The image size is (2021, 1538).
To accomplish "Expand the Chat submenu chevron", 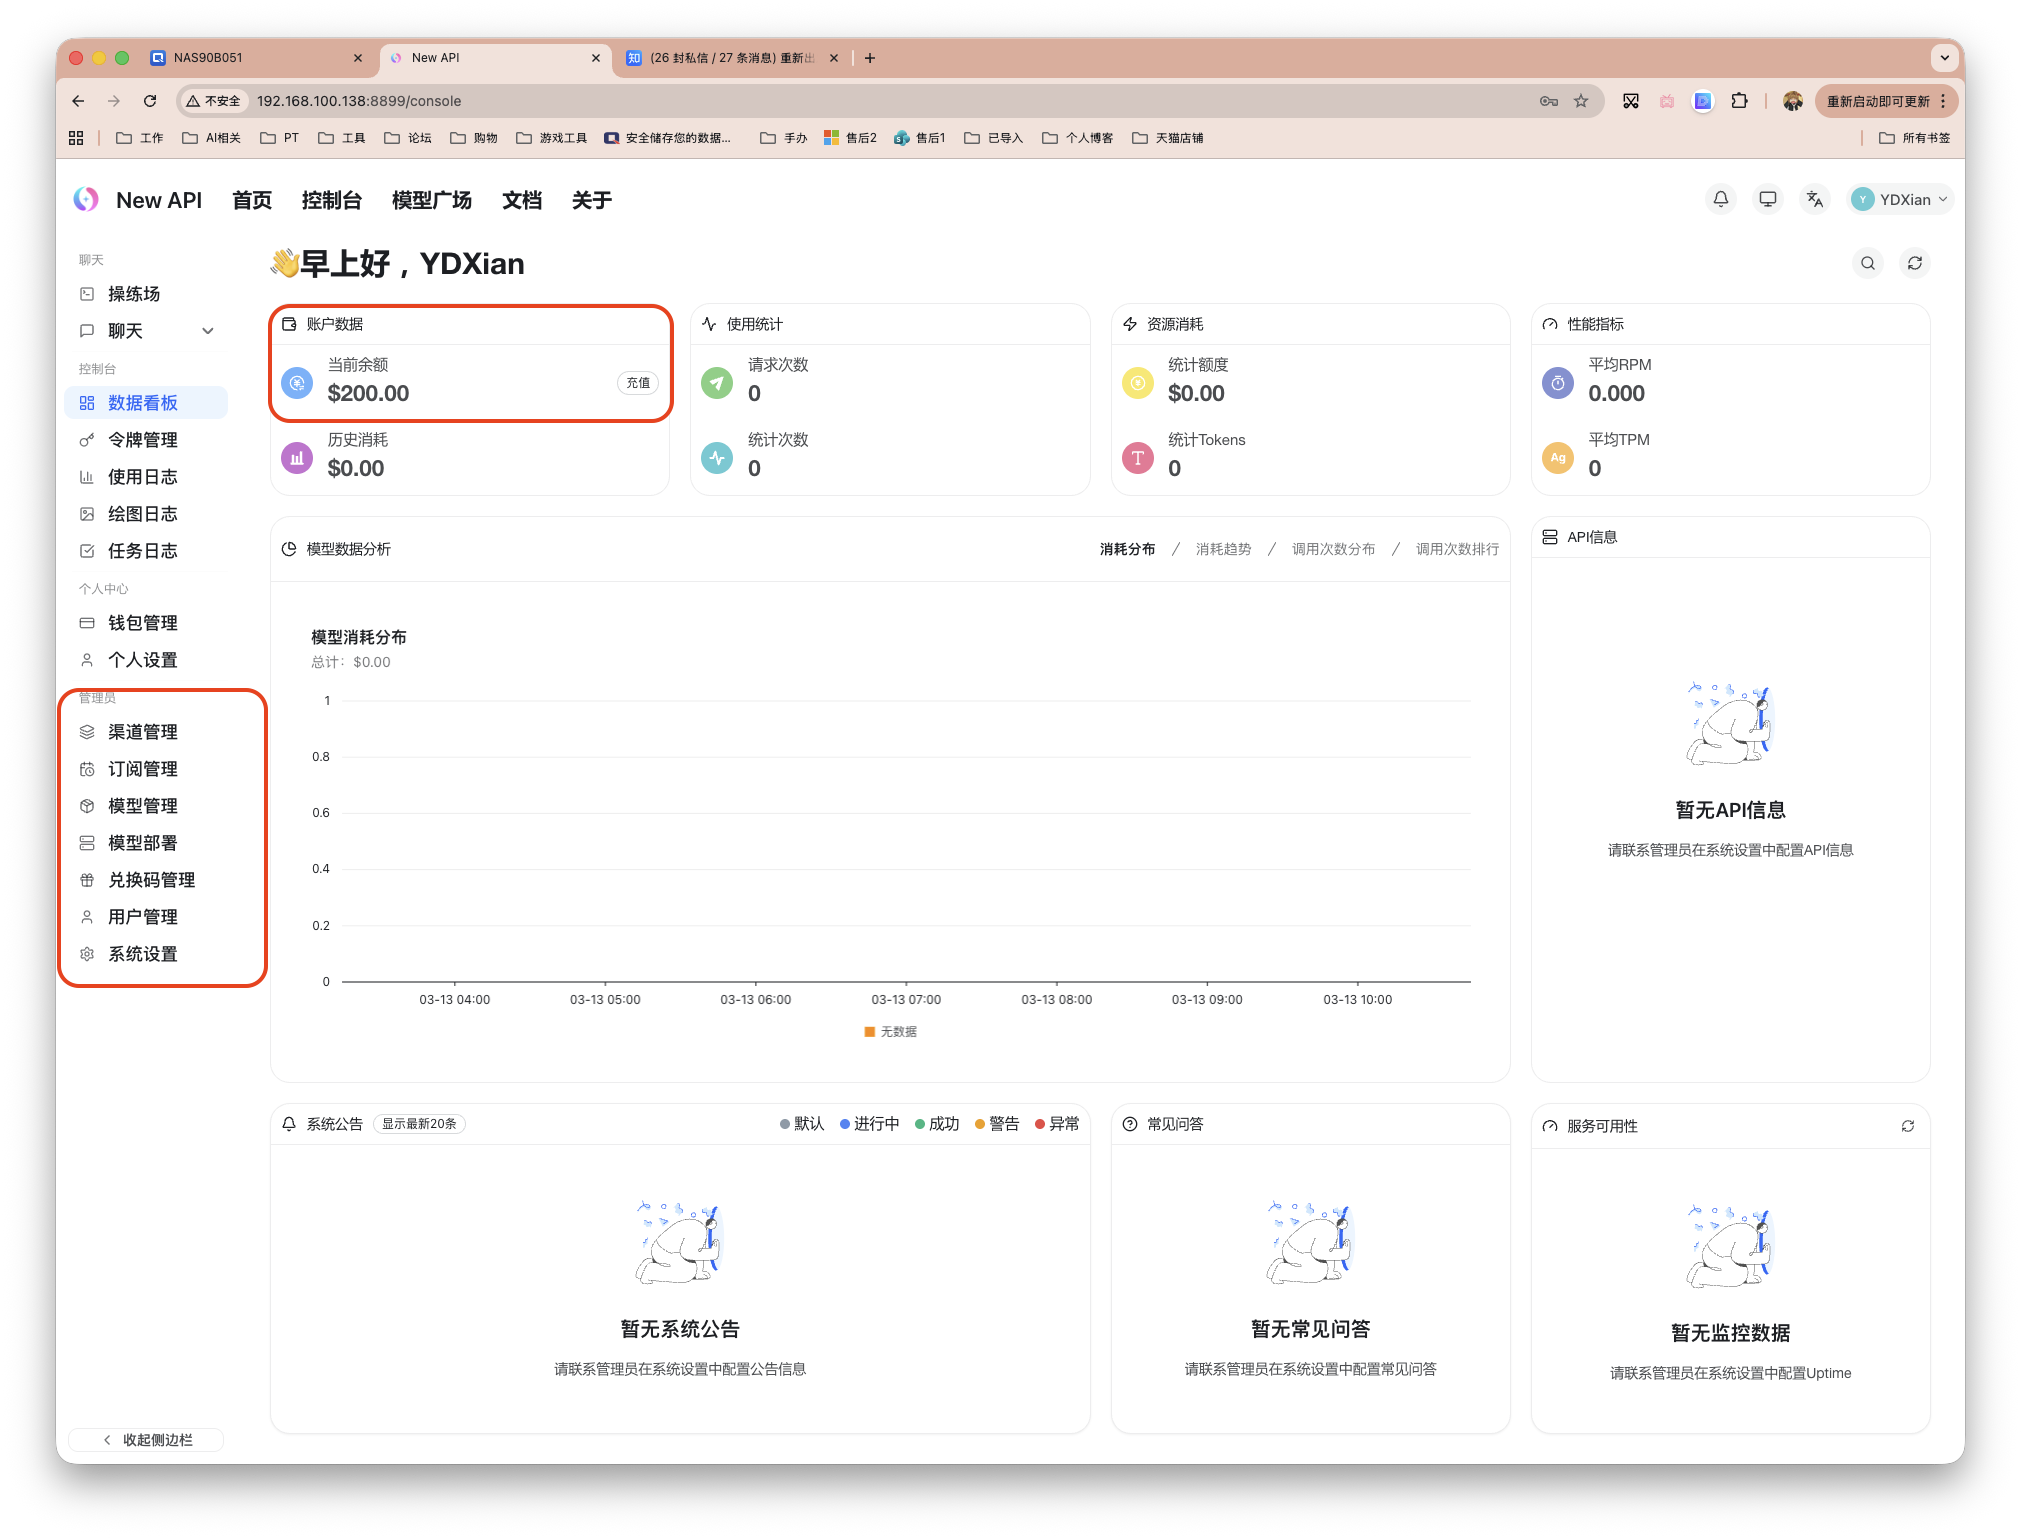I will coord(208,331).
